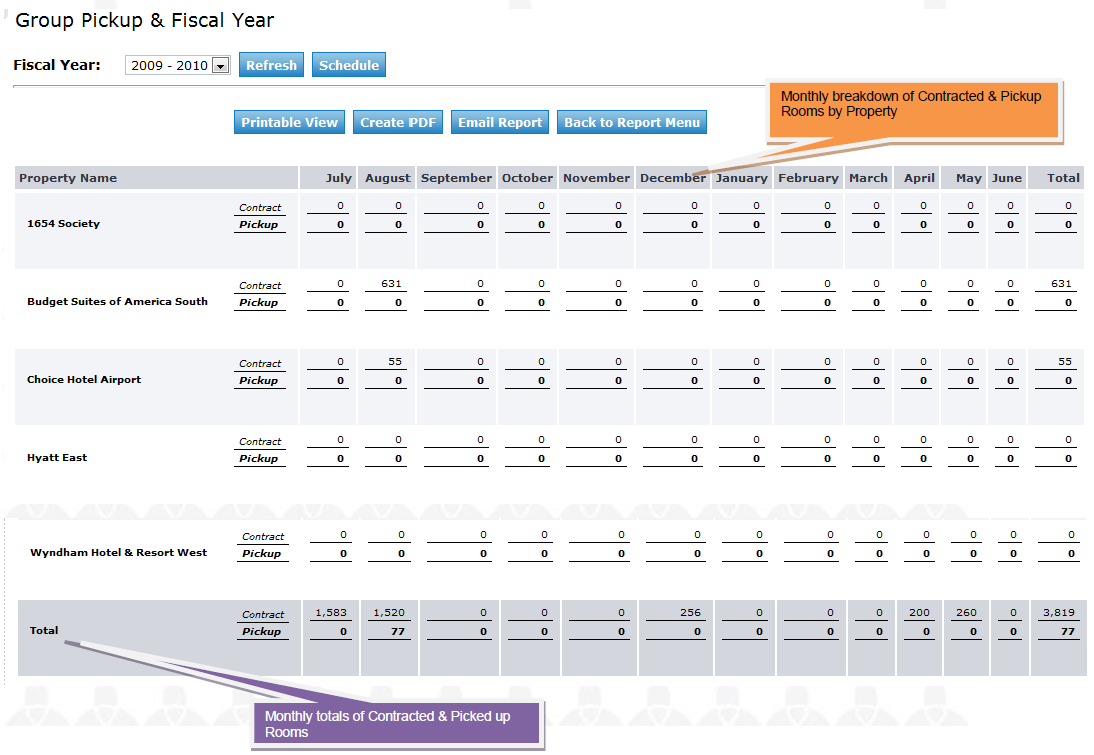Select the Hyatt East property name
Image resolution: width=1094 pixels, height=755 pixels.
coord(57,458)
